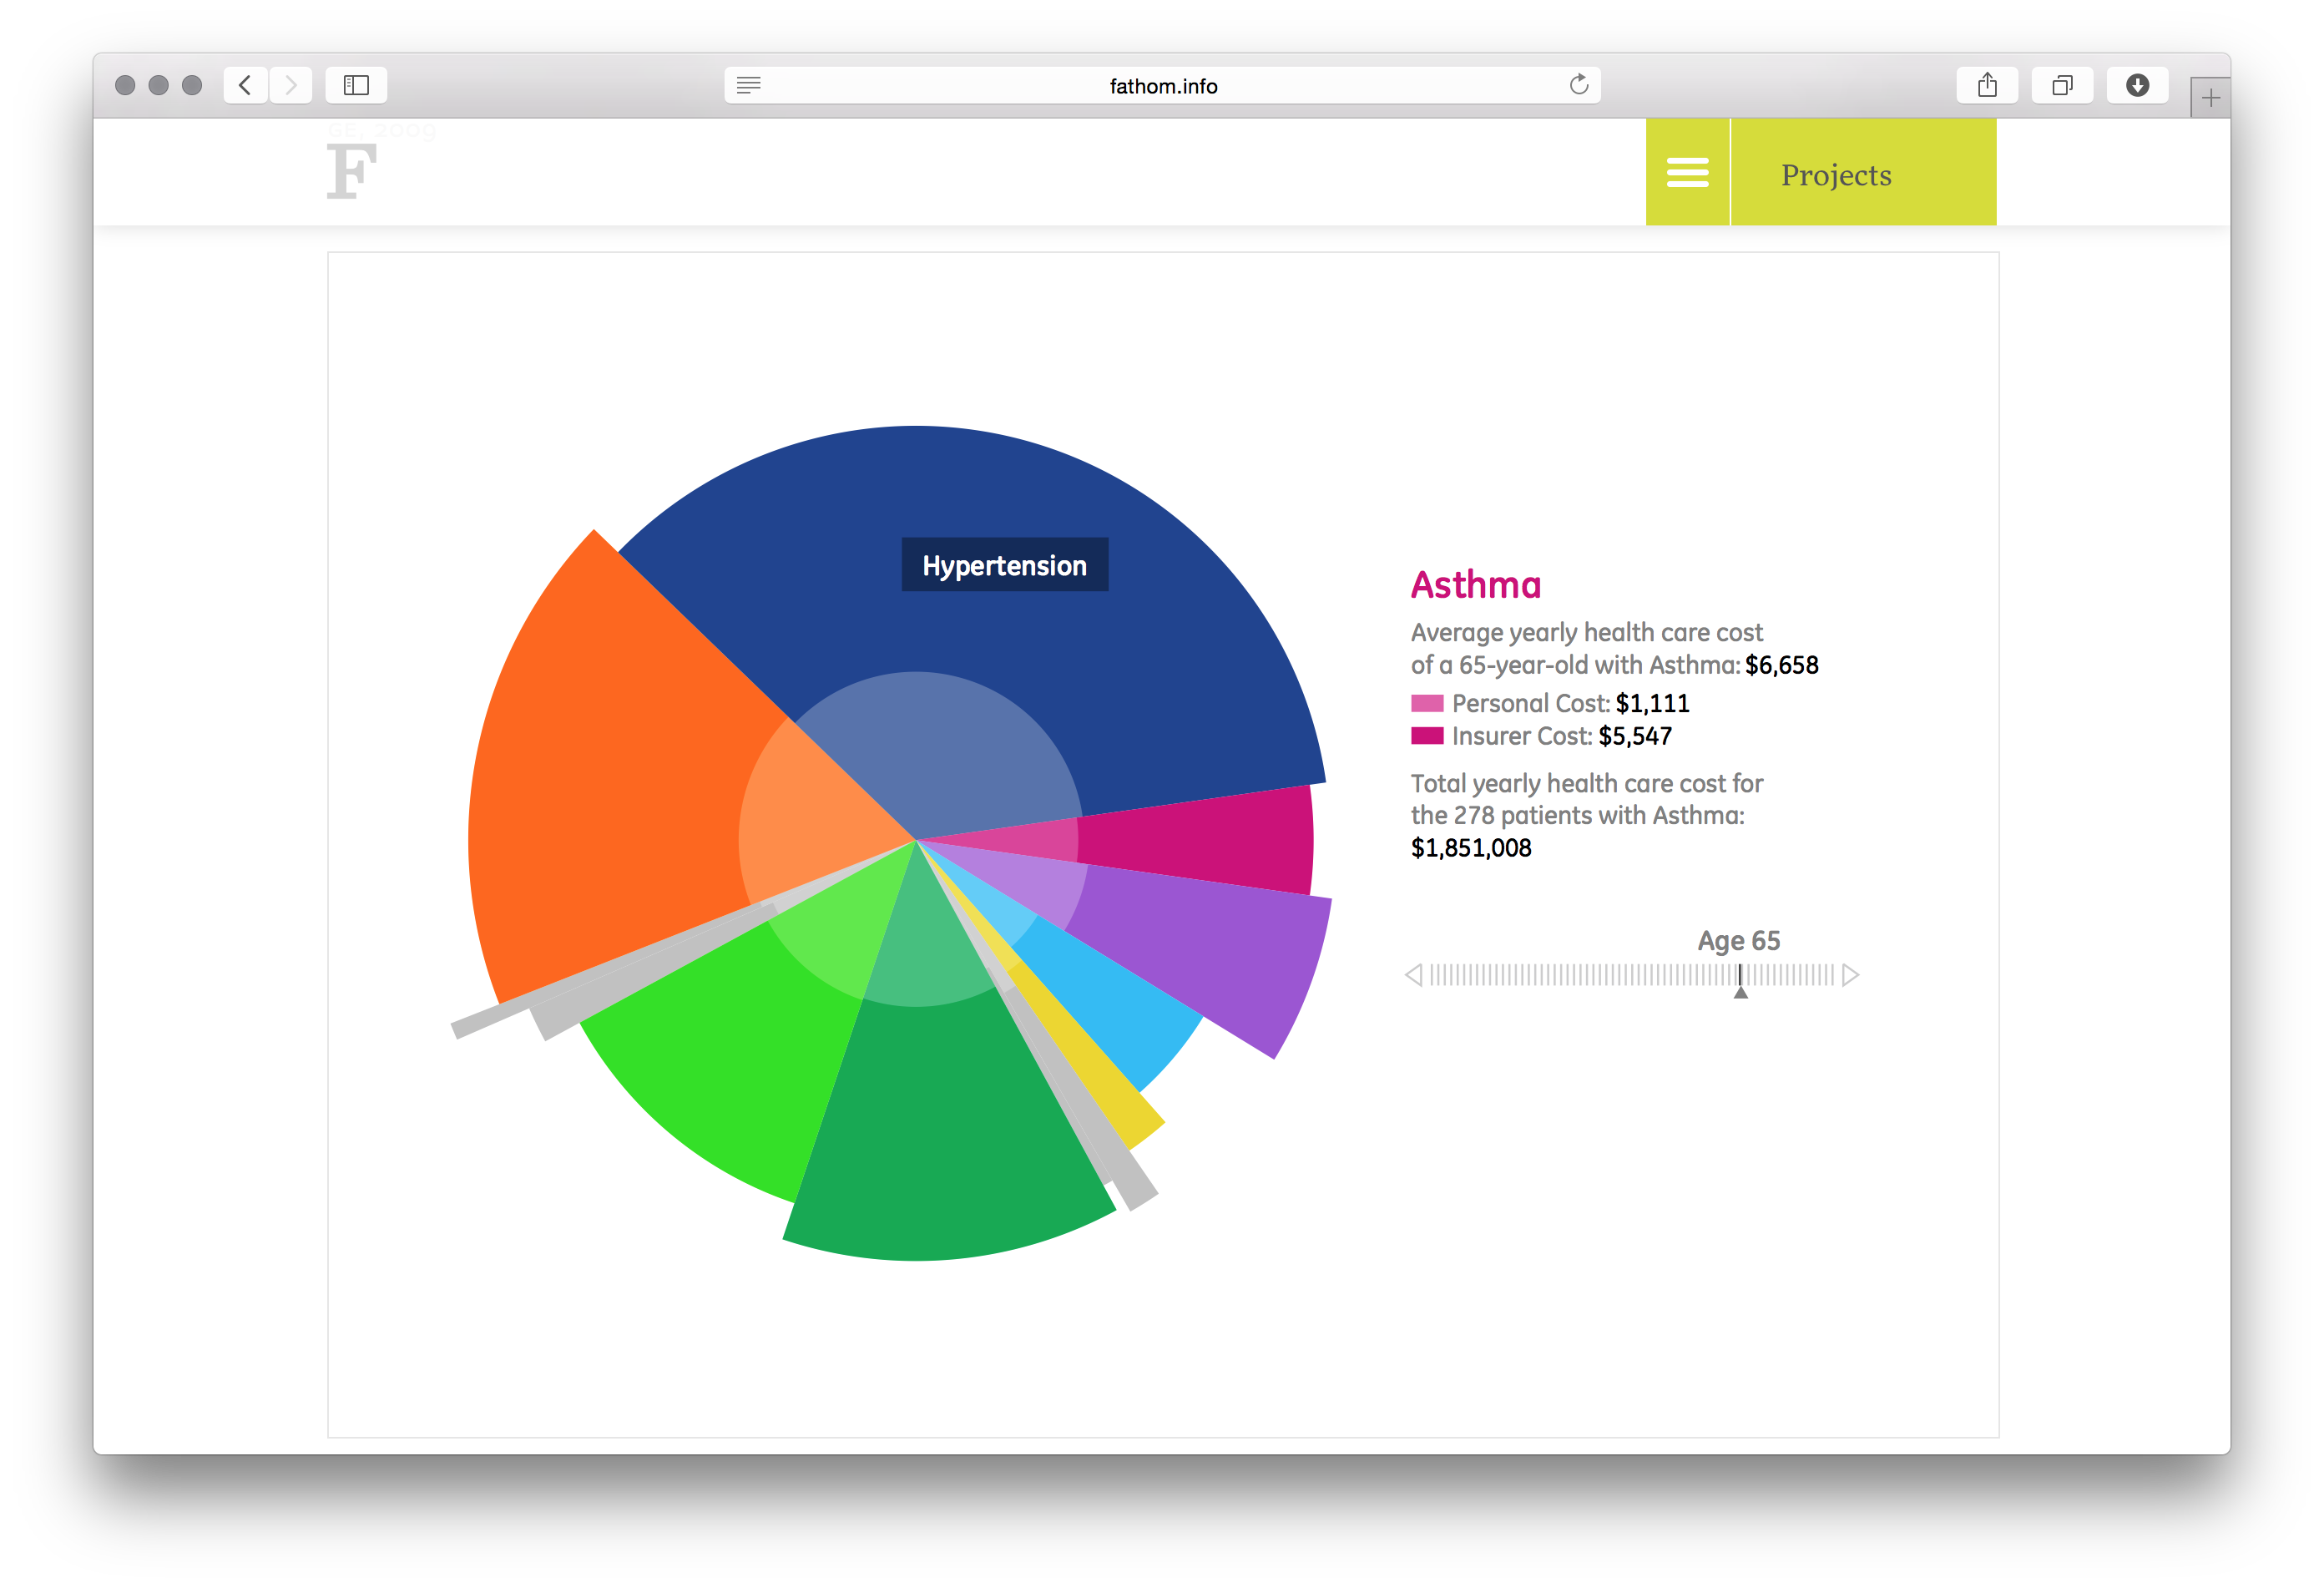Click the fathom.info address bar
The width and height of the screenshot is (2324, 1588).
tap(1163, 86)
